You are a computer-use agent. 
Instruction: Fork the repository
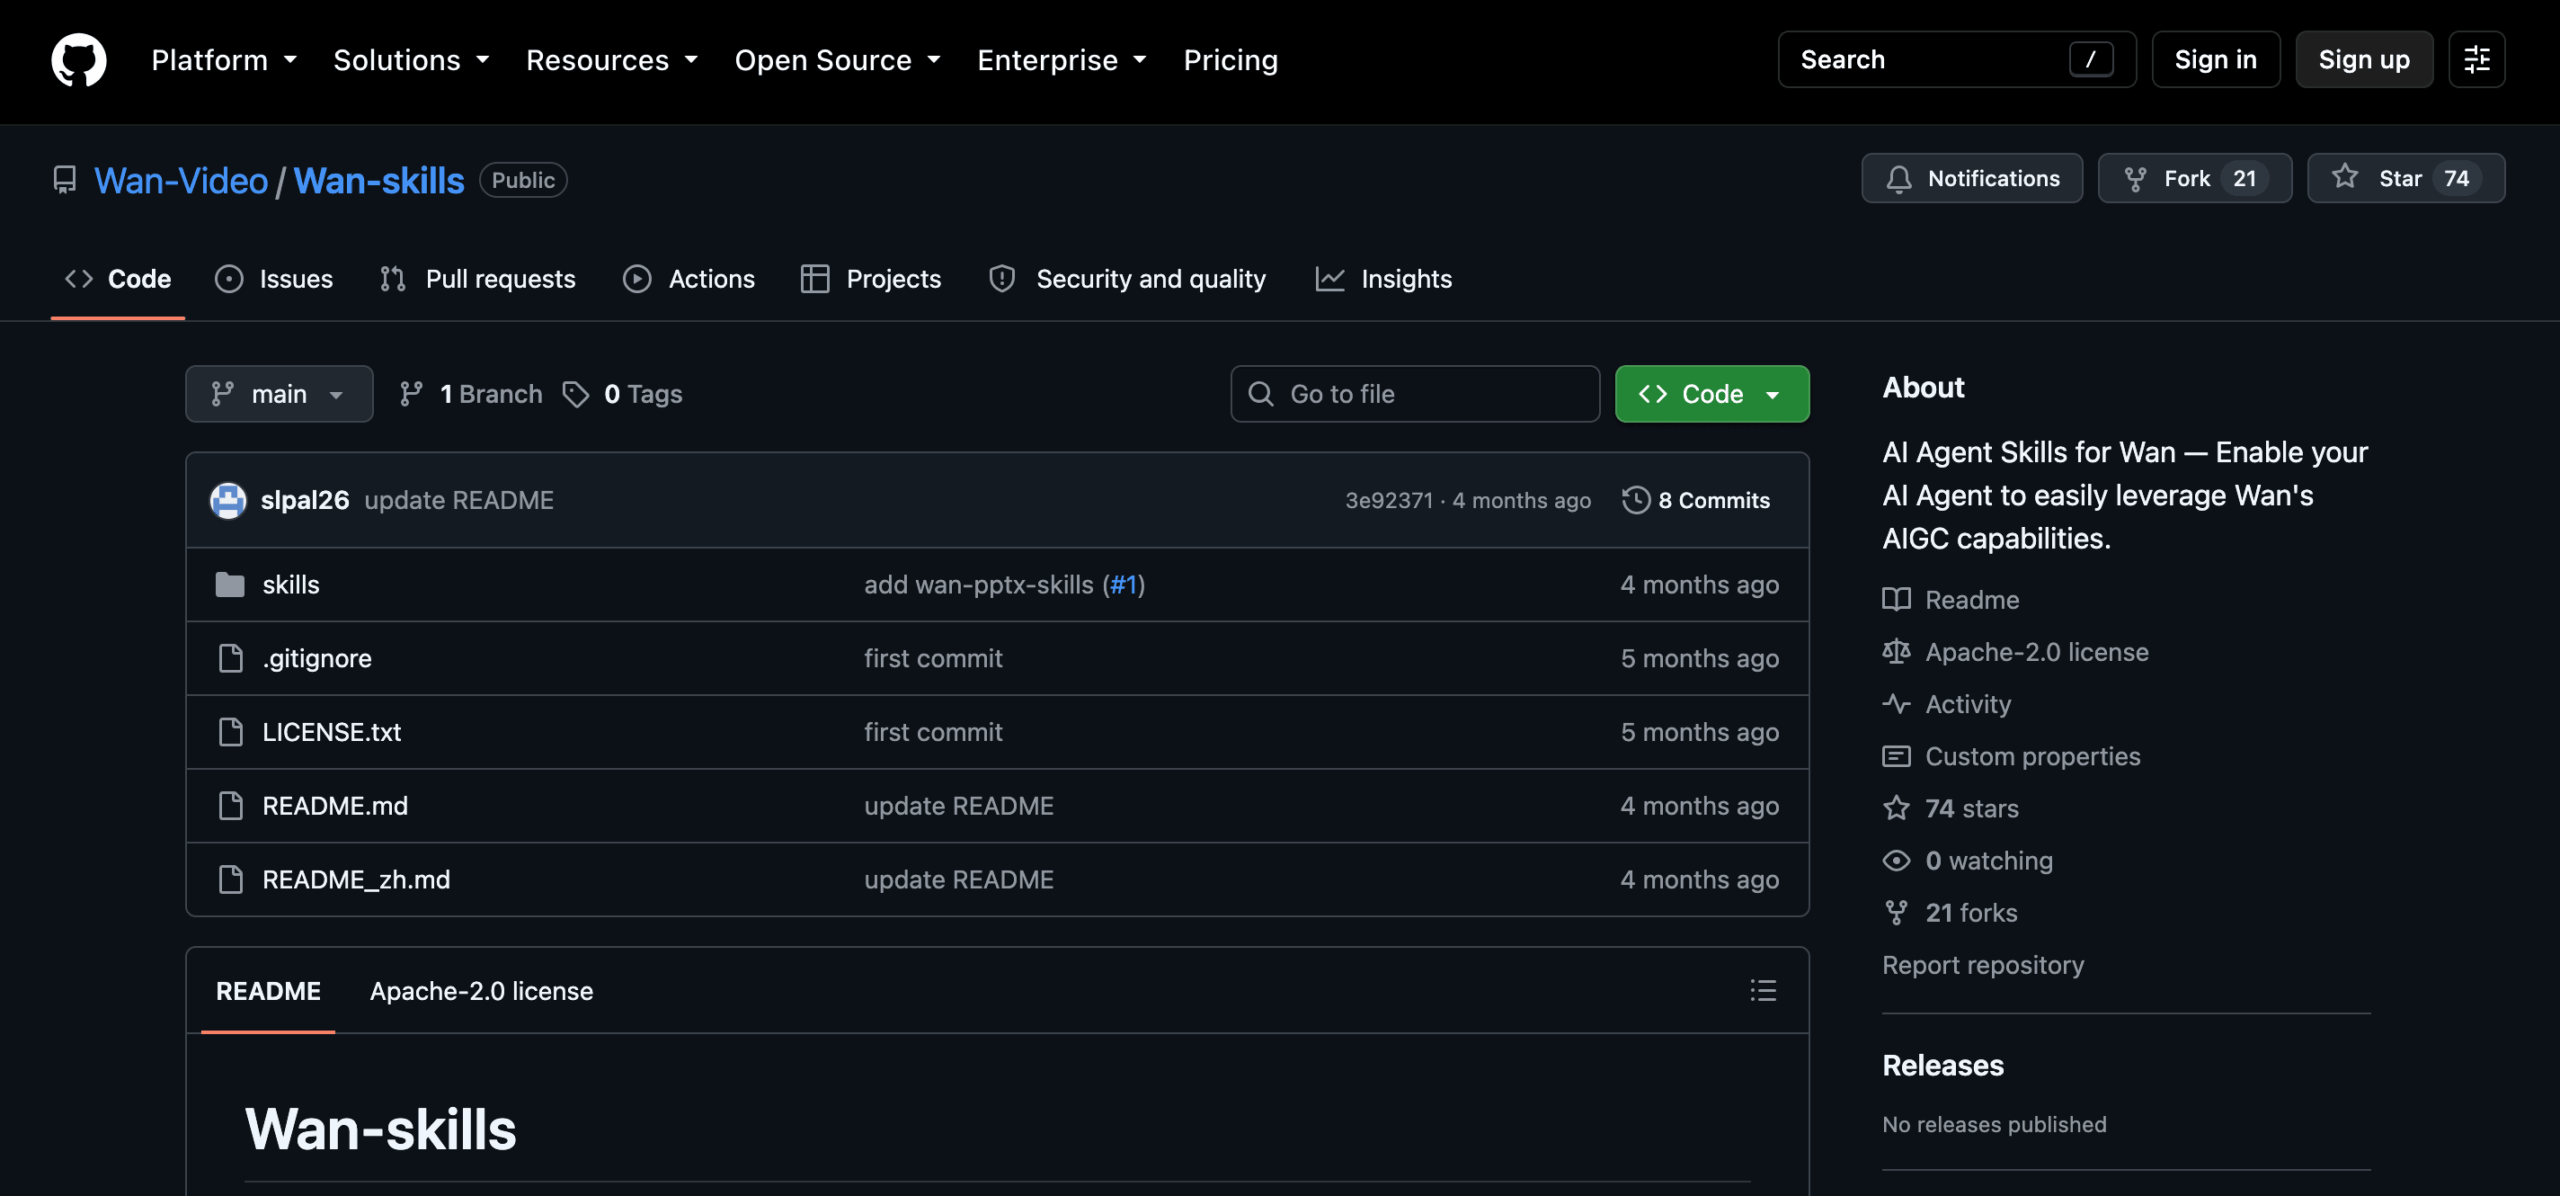pos(2194,178)
